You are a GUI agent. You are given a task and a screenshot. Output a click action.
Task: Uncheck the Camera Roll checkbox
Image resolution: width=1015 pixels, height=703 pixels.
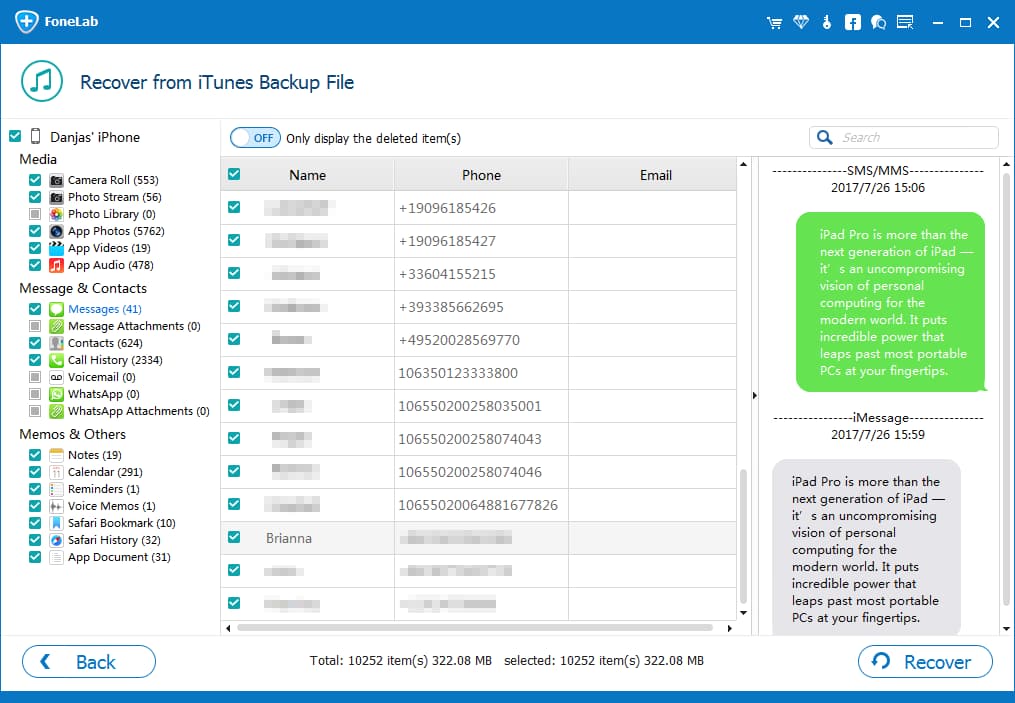[x=35, y=180]
